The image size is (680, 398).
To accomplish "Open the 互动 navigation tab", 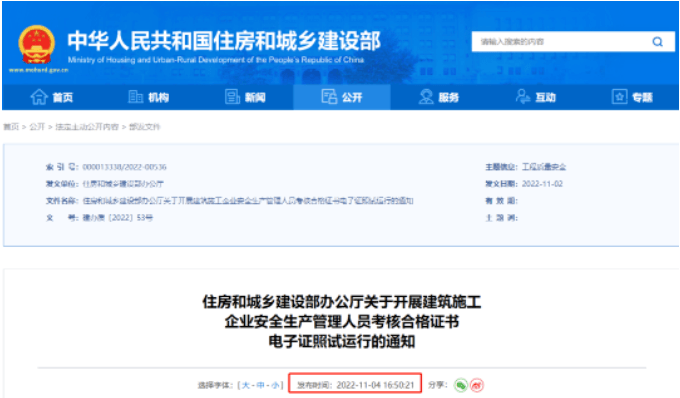I will (x=536, y=97).
